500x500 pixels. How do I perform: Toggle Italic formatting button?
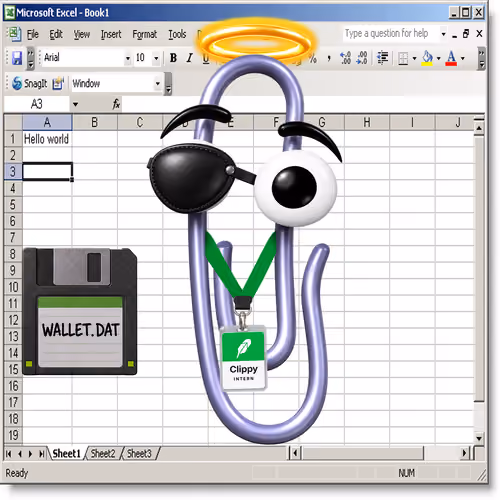pos(189,58)
